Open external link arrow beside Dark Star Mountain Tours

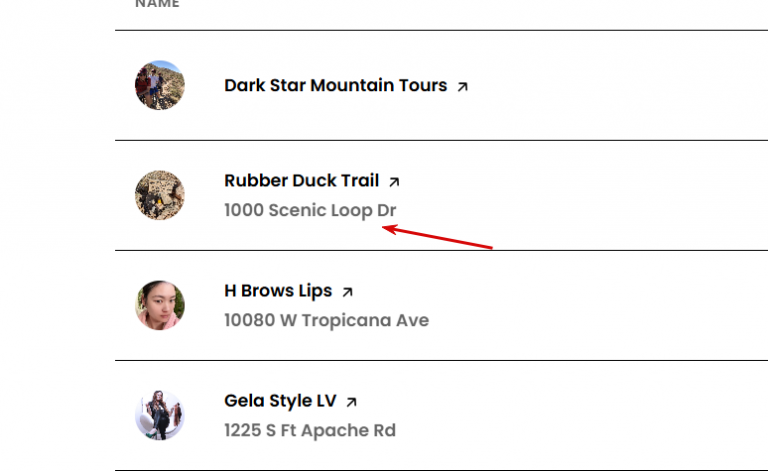click(462, 87)
